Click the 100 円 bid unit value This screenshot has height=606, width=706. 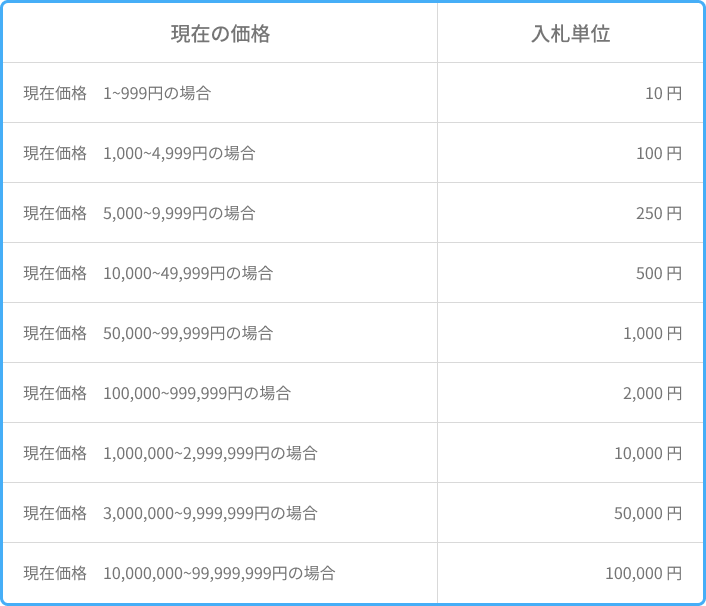[x=659, y=153]
